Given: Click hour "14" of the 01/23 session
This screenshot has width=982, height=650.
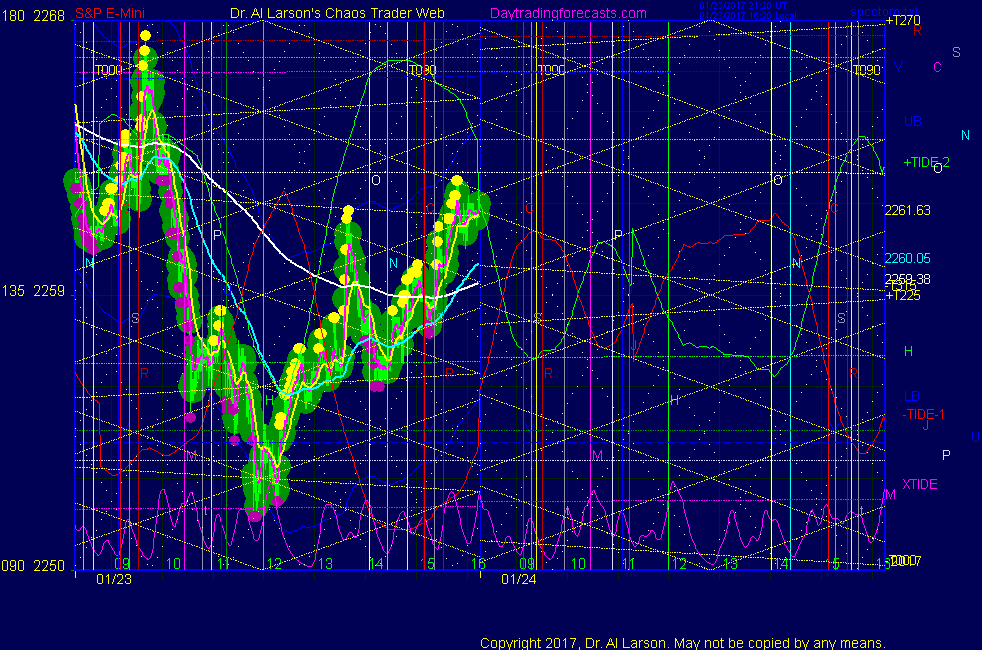Looking at the screenshot, I should (375, 564).
